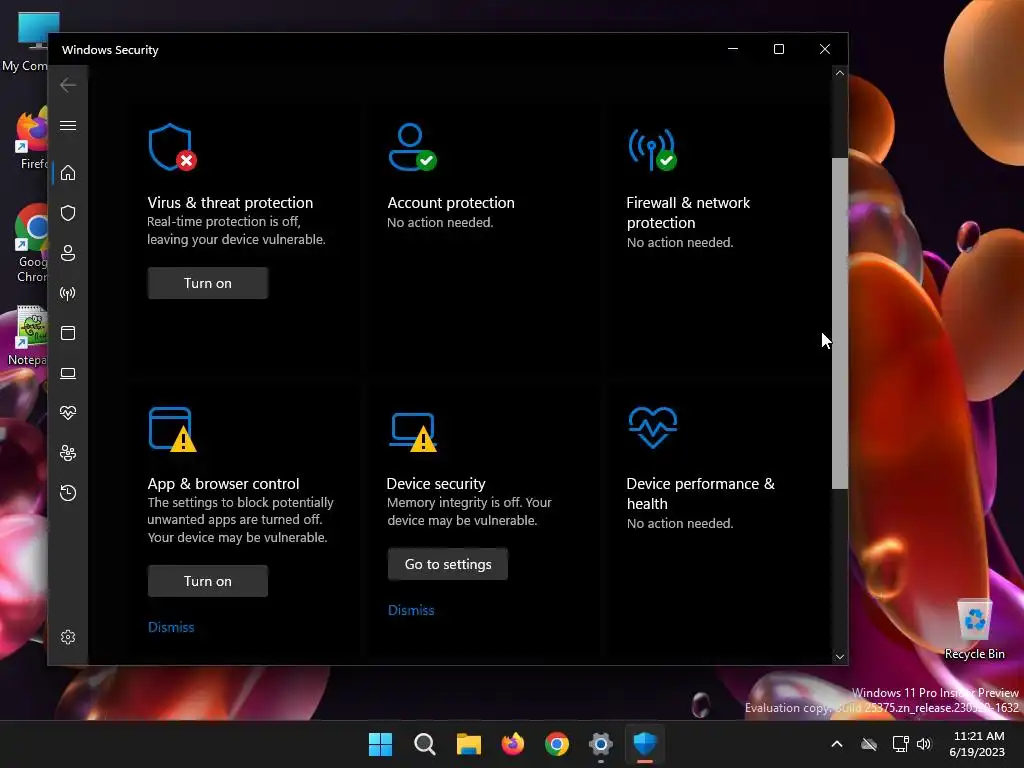Screen dimensions: 1024x768
Task: Show hidden system tray icons
Action: pos(837,744)
